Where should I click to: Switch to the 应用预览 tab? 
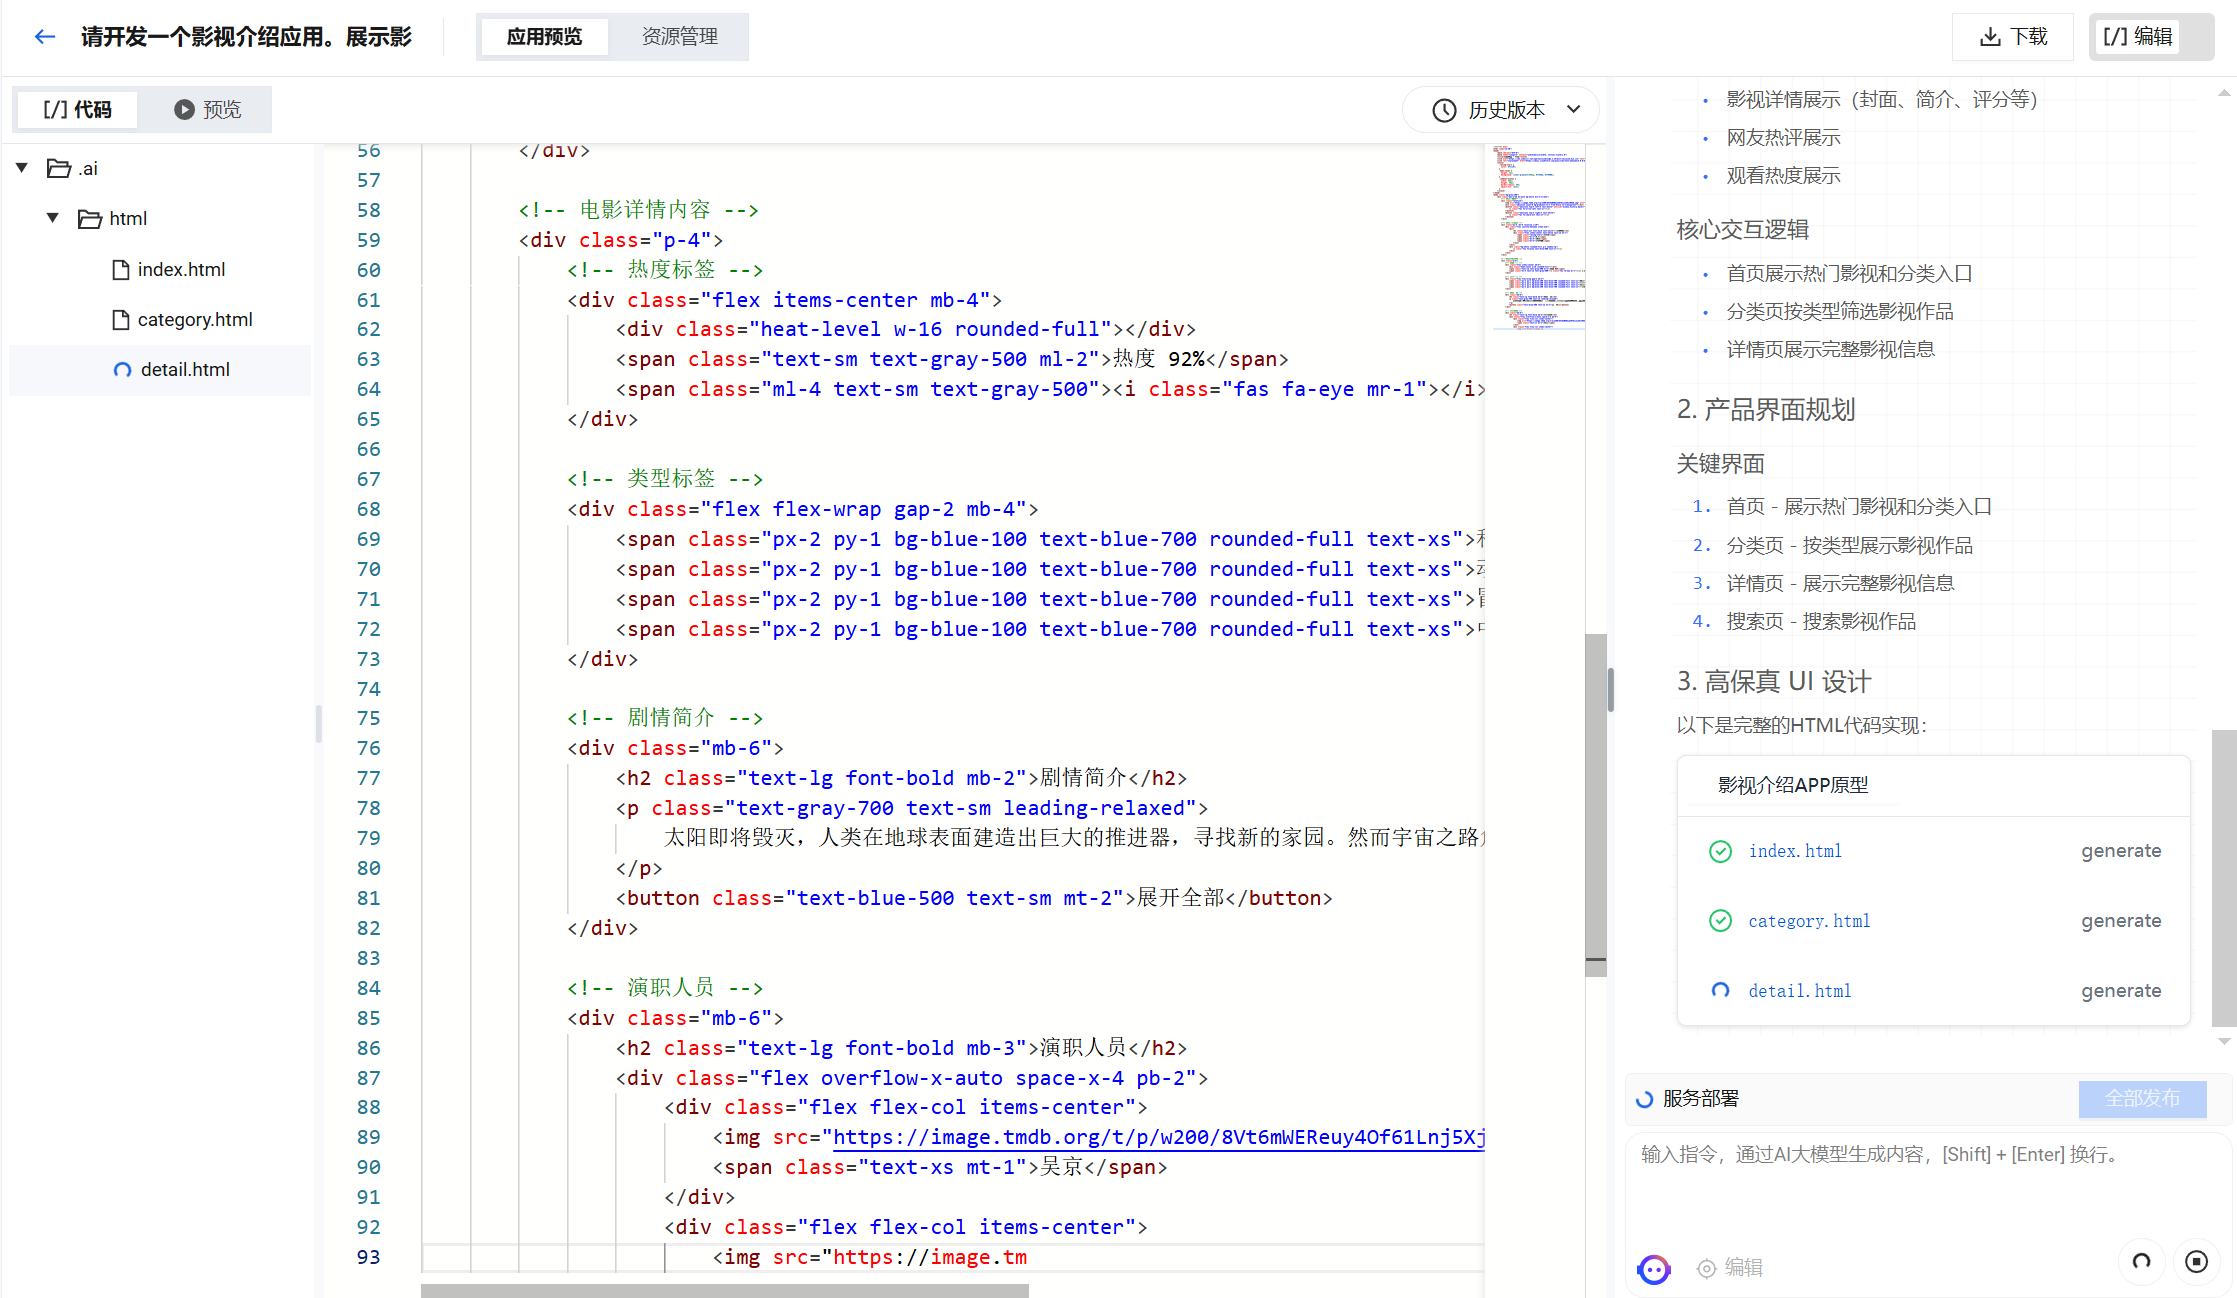[x=544, y=37]
